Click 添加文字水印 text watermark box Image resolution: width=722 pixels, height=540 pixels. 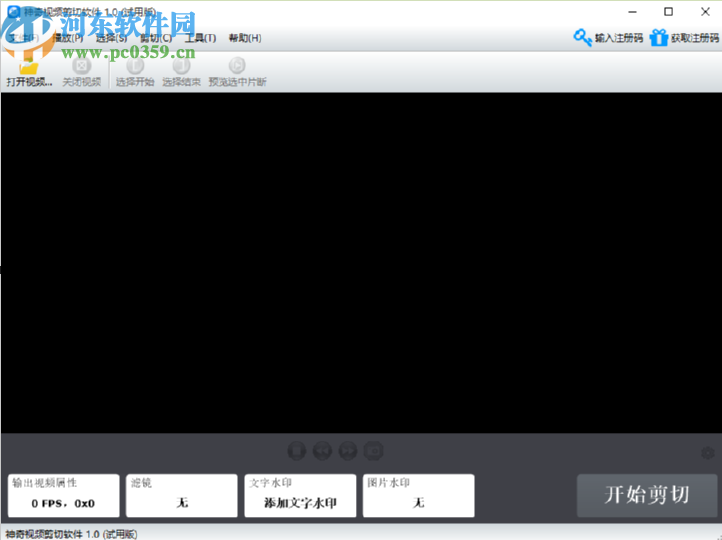pos(300,495)
